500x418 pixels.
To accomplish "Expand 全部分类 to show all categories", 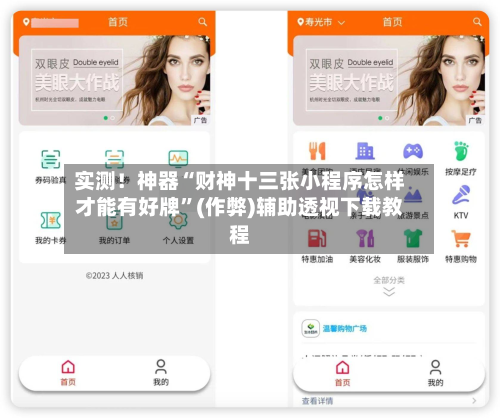I will point(389,286).
